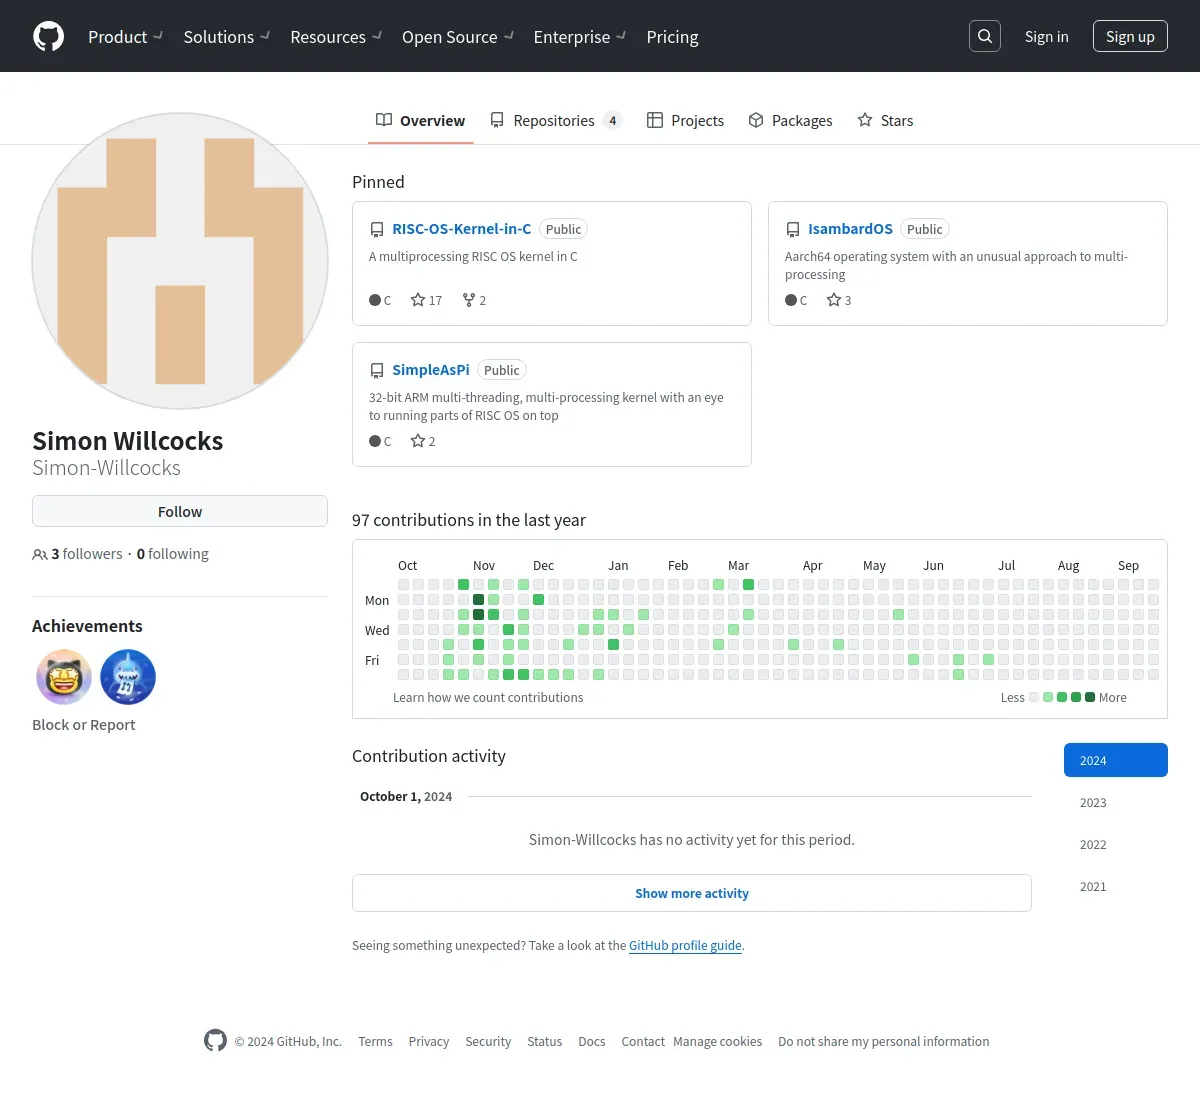The image size is (1200, 1093).
Task: Click Block or Report
Action: click(83, 725)
